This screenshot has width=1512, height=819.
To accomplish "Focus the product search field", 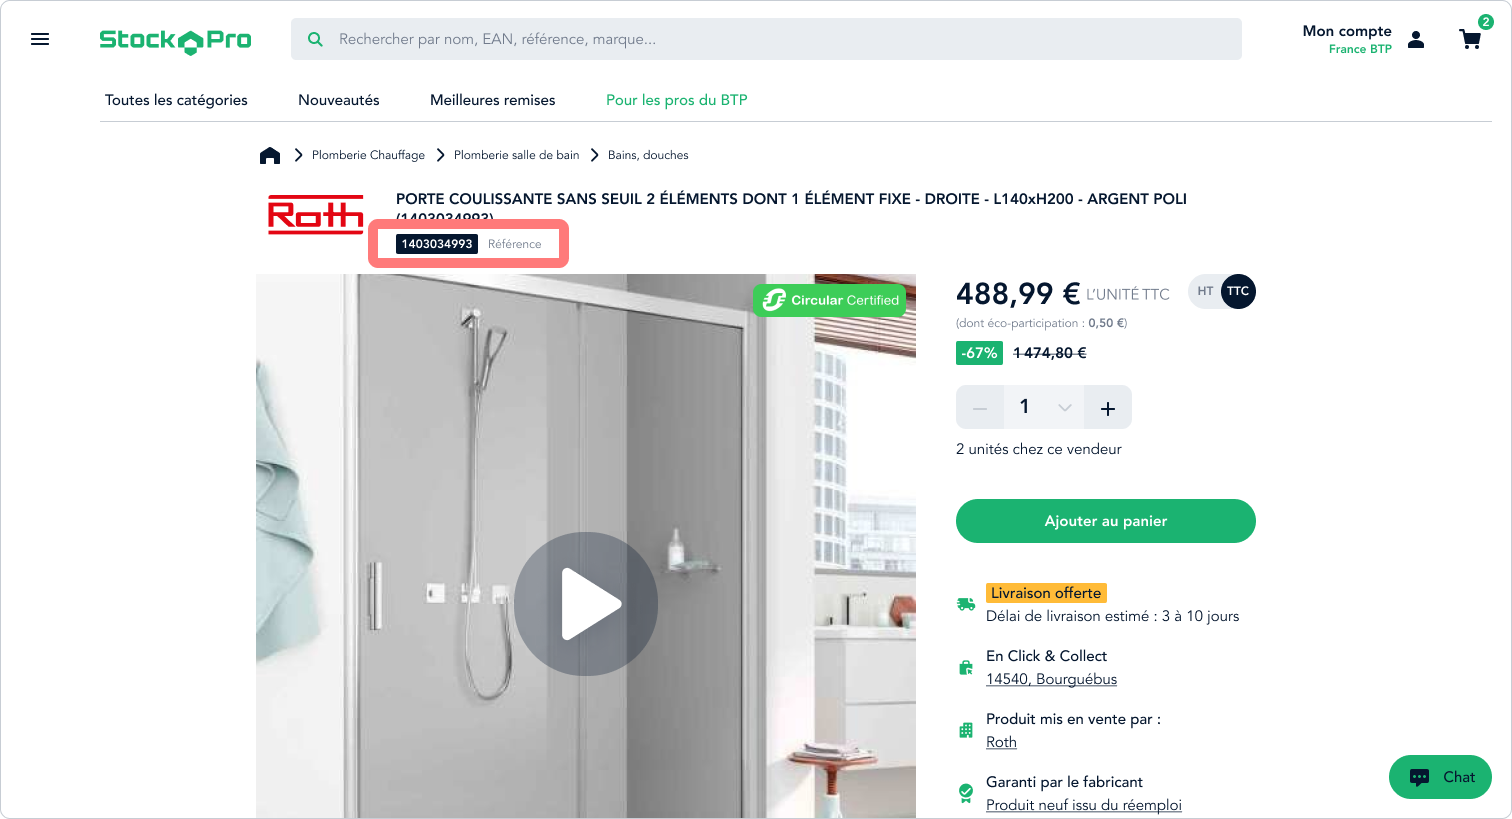I will pyautogui.click(x=766, y=39).
